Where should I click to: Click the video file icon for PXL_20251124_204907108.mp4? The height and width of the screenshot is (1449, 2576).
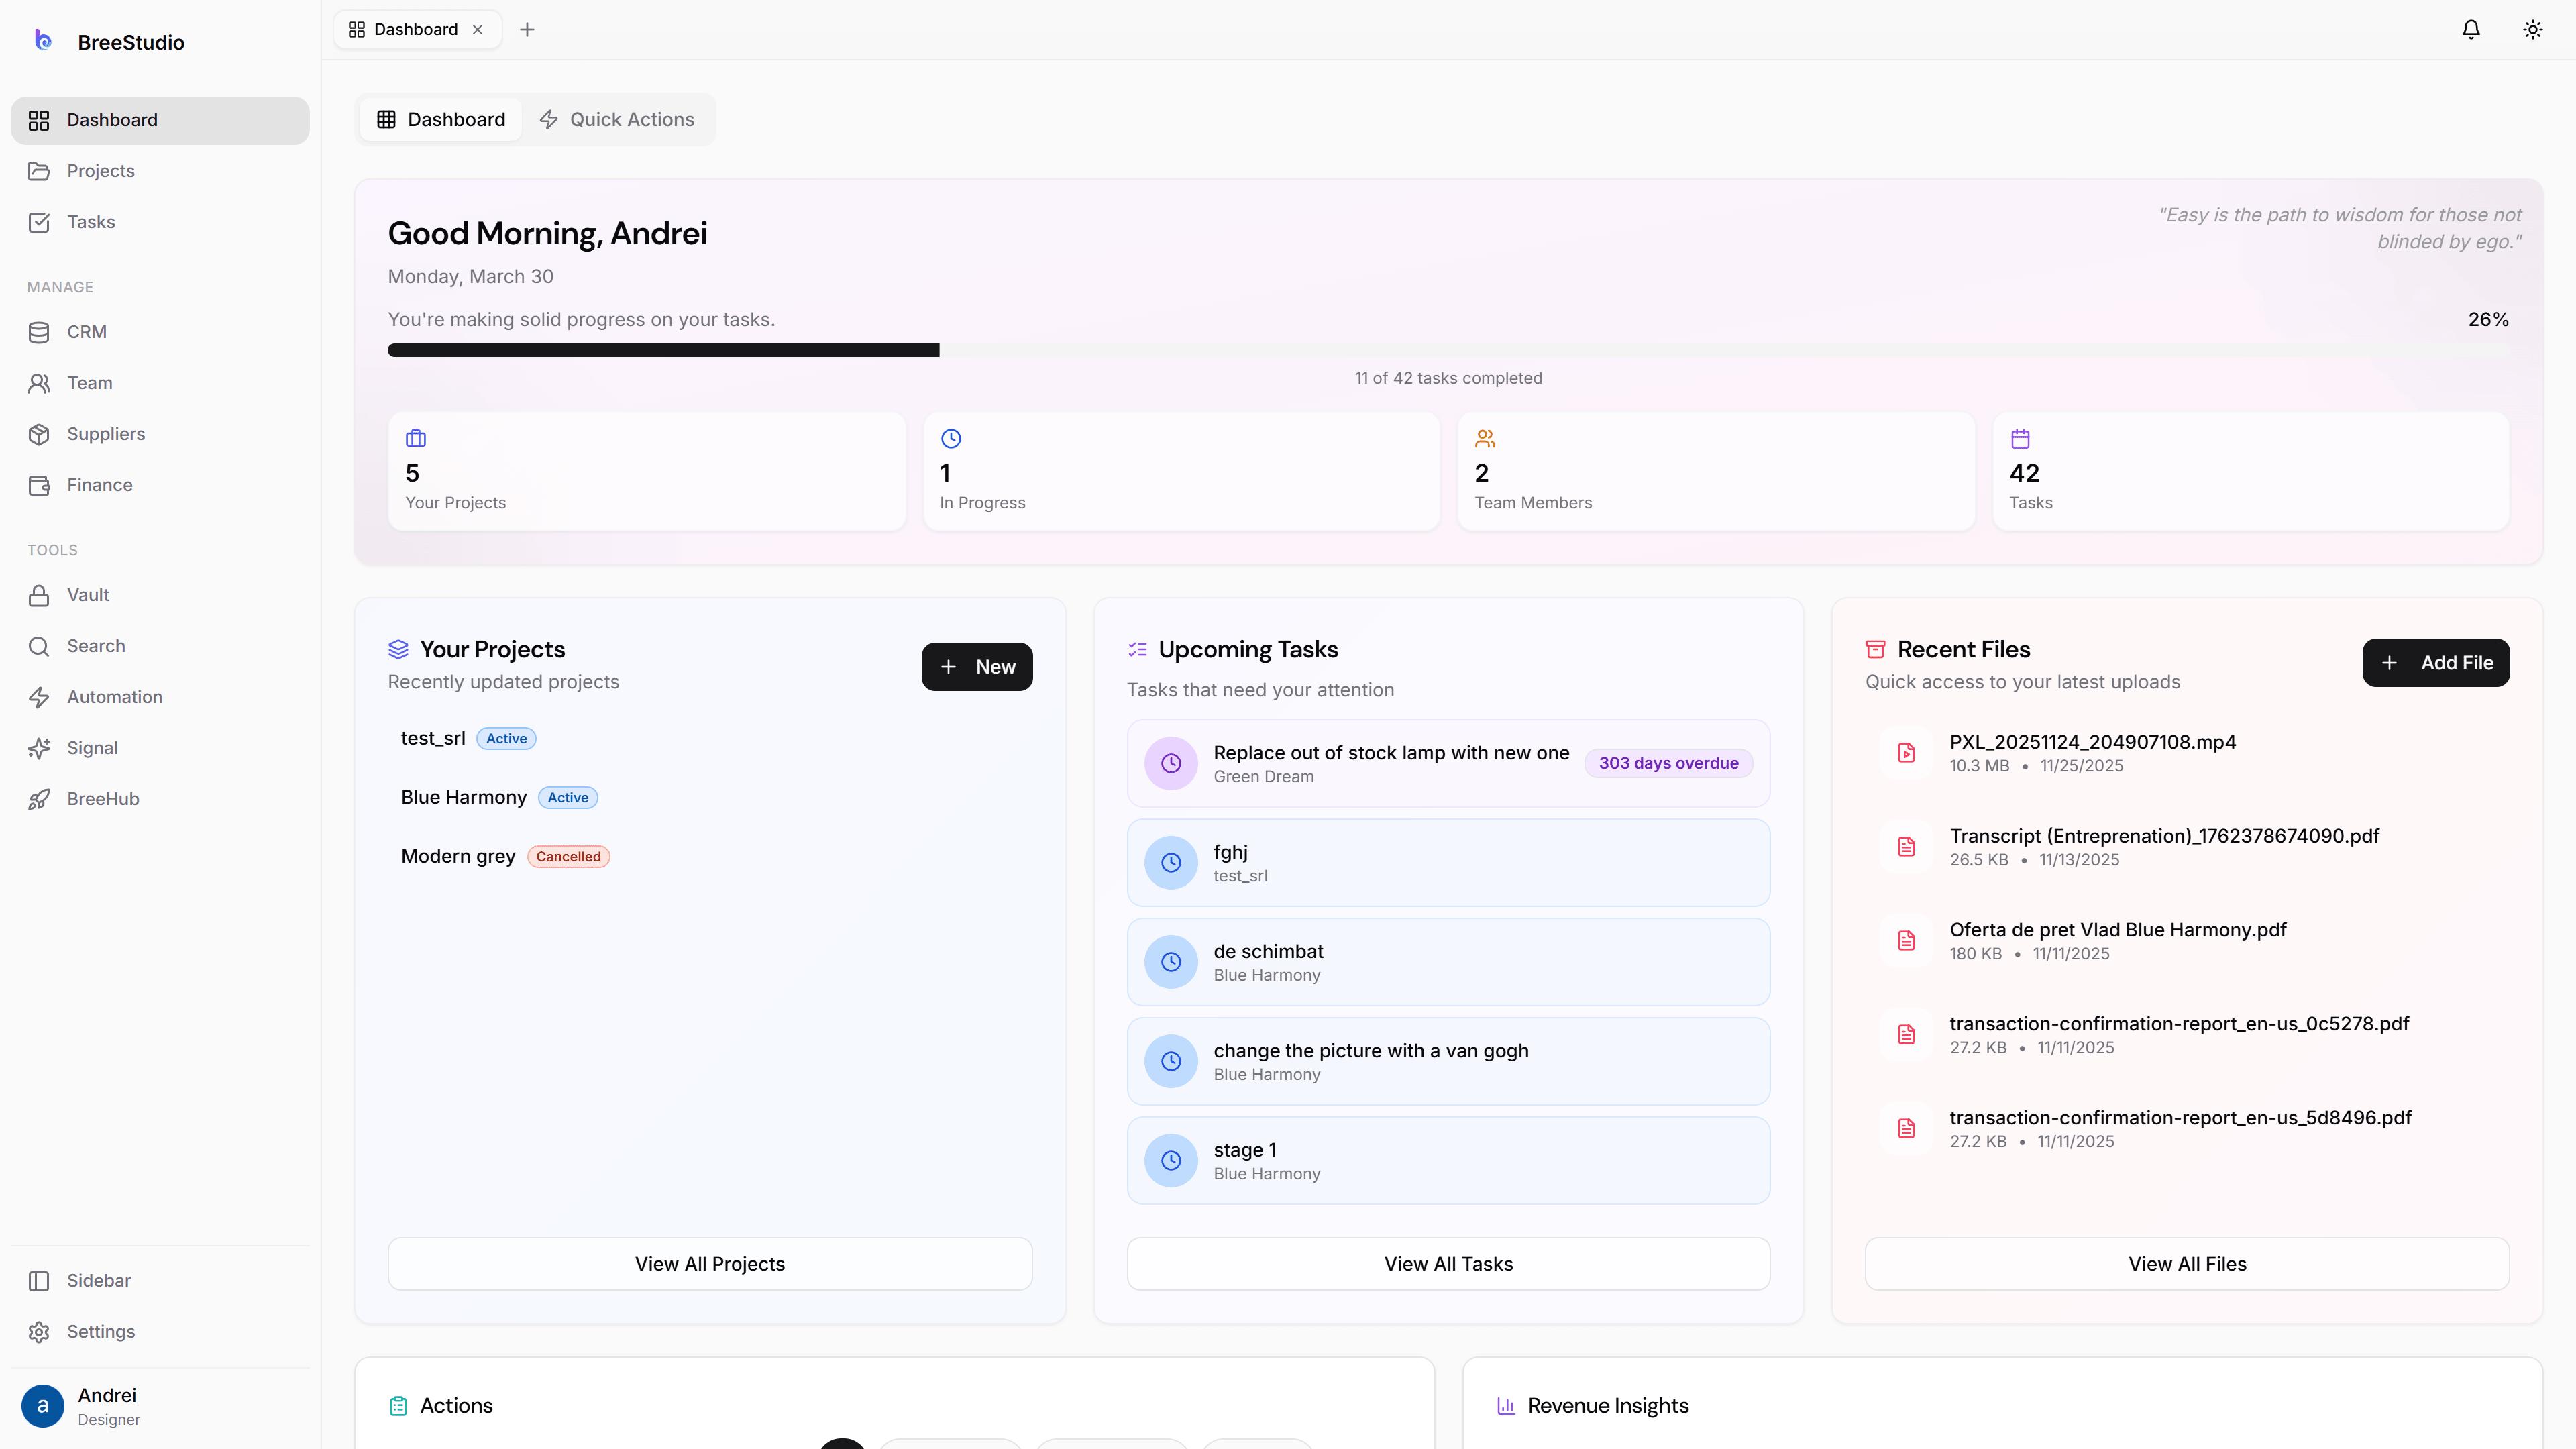(1906, 753)
